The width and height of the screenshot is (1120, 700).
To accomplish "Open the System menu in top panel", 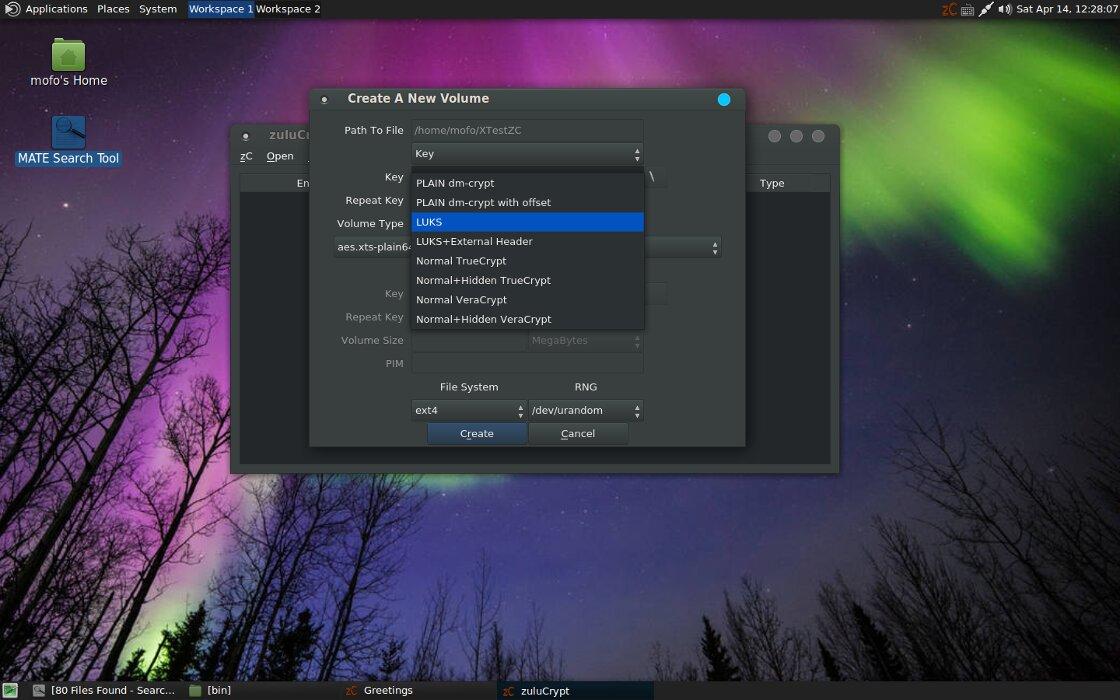I will pyautogui.click(x=158, y=9).
